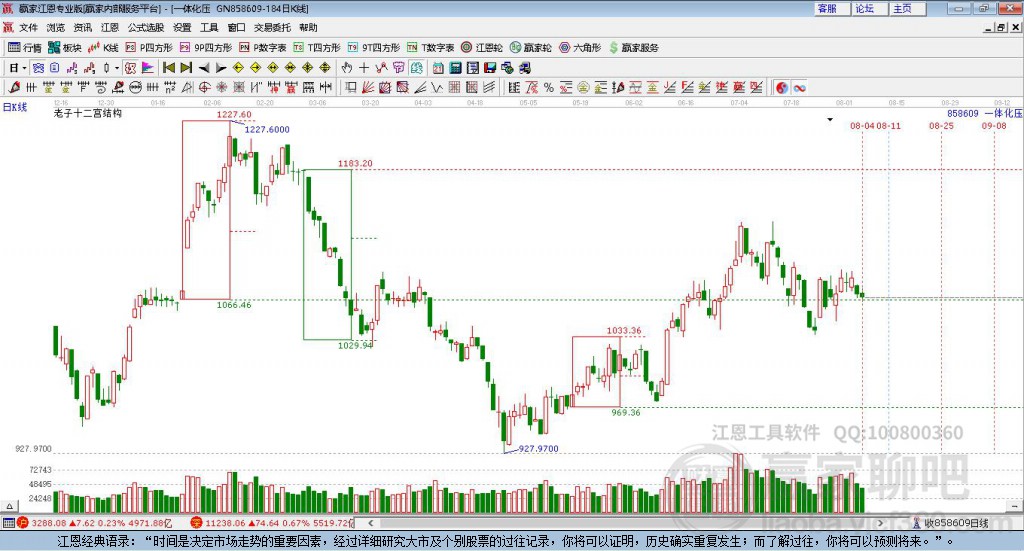Image resolution: width=1024 pixels, height=551 pixels.
Task: Open the candlestick style dropdown arrow
Action: click(117, 68)
